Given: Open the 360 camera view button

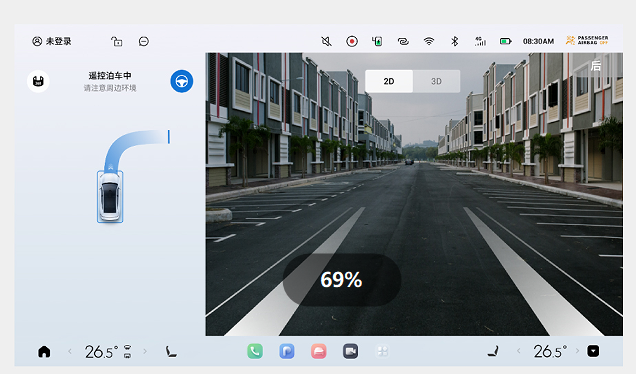Looking at the screenshot, I should (x=38, y=81).
